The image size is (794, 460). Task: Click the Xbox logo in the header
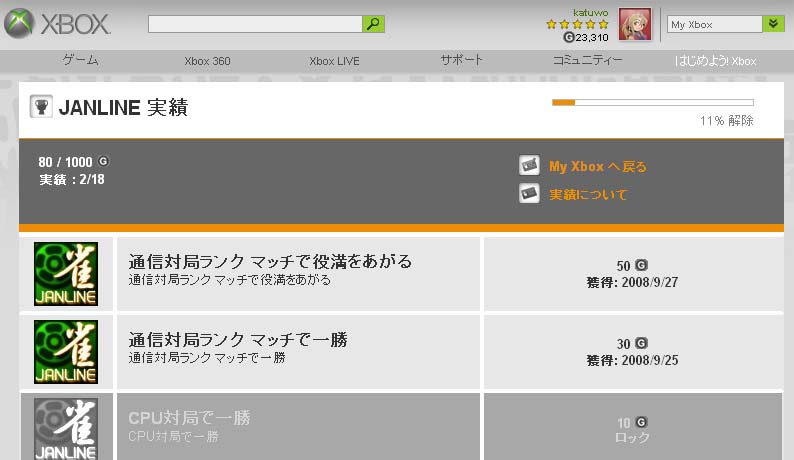(57, 24)
